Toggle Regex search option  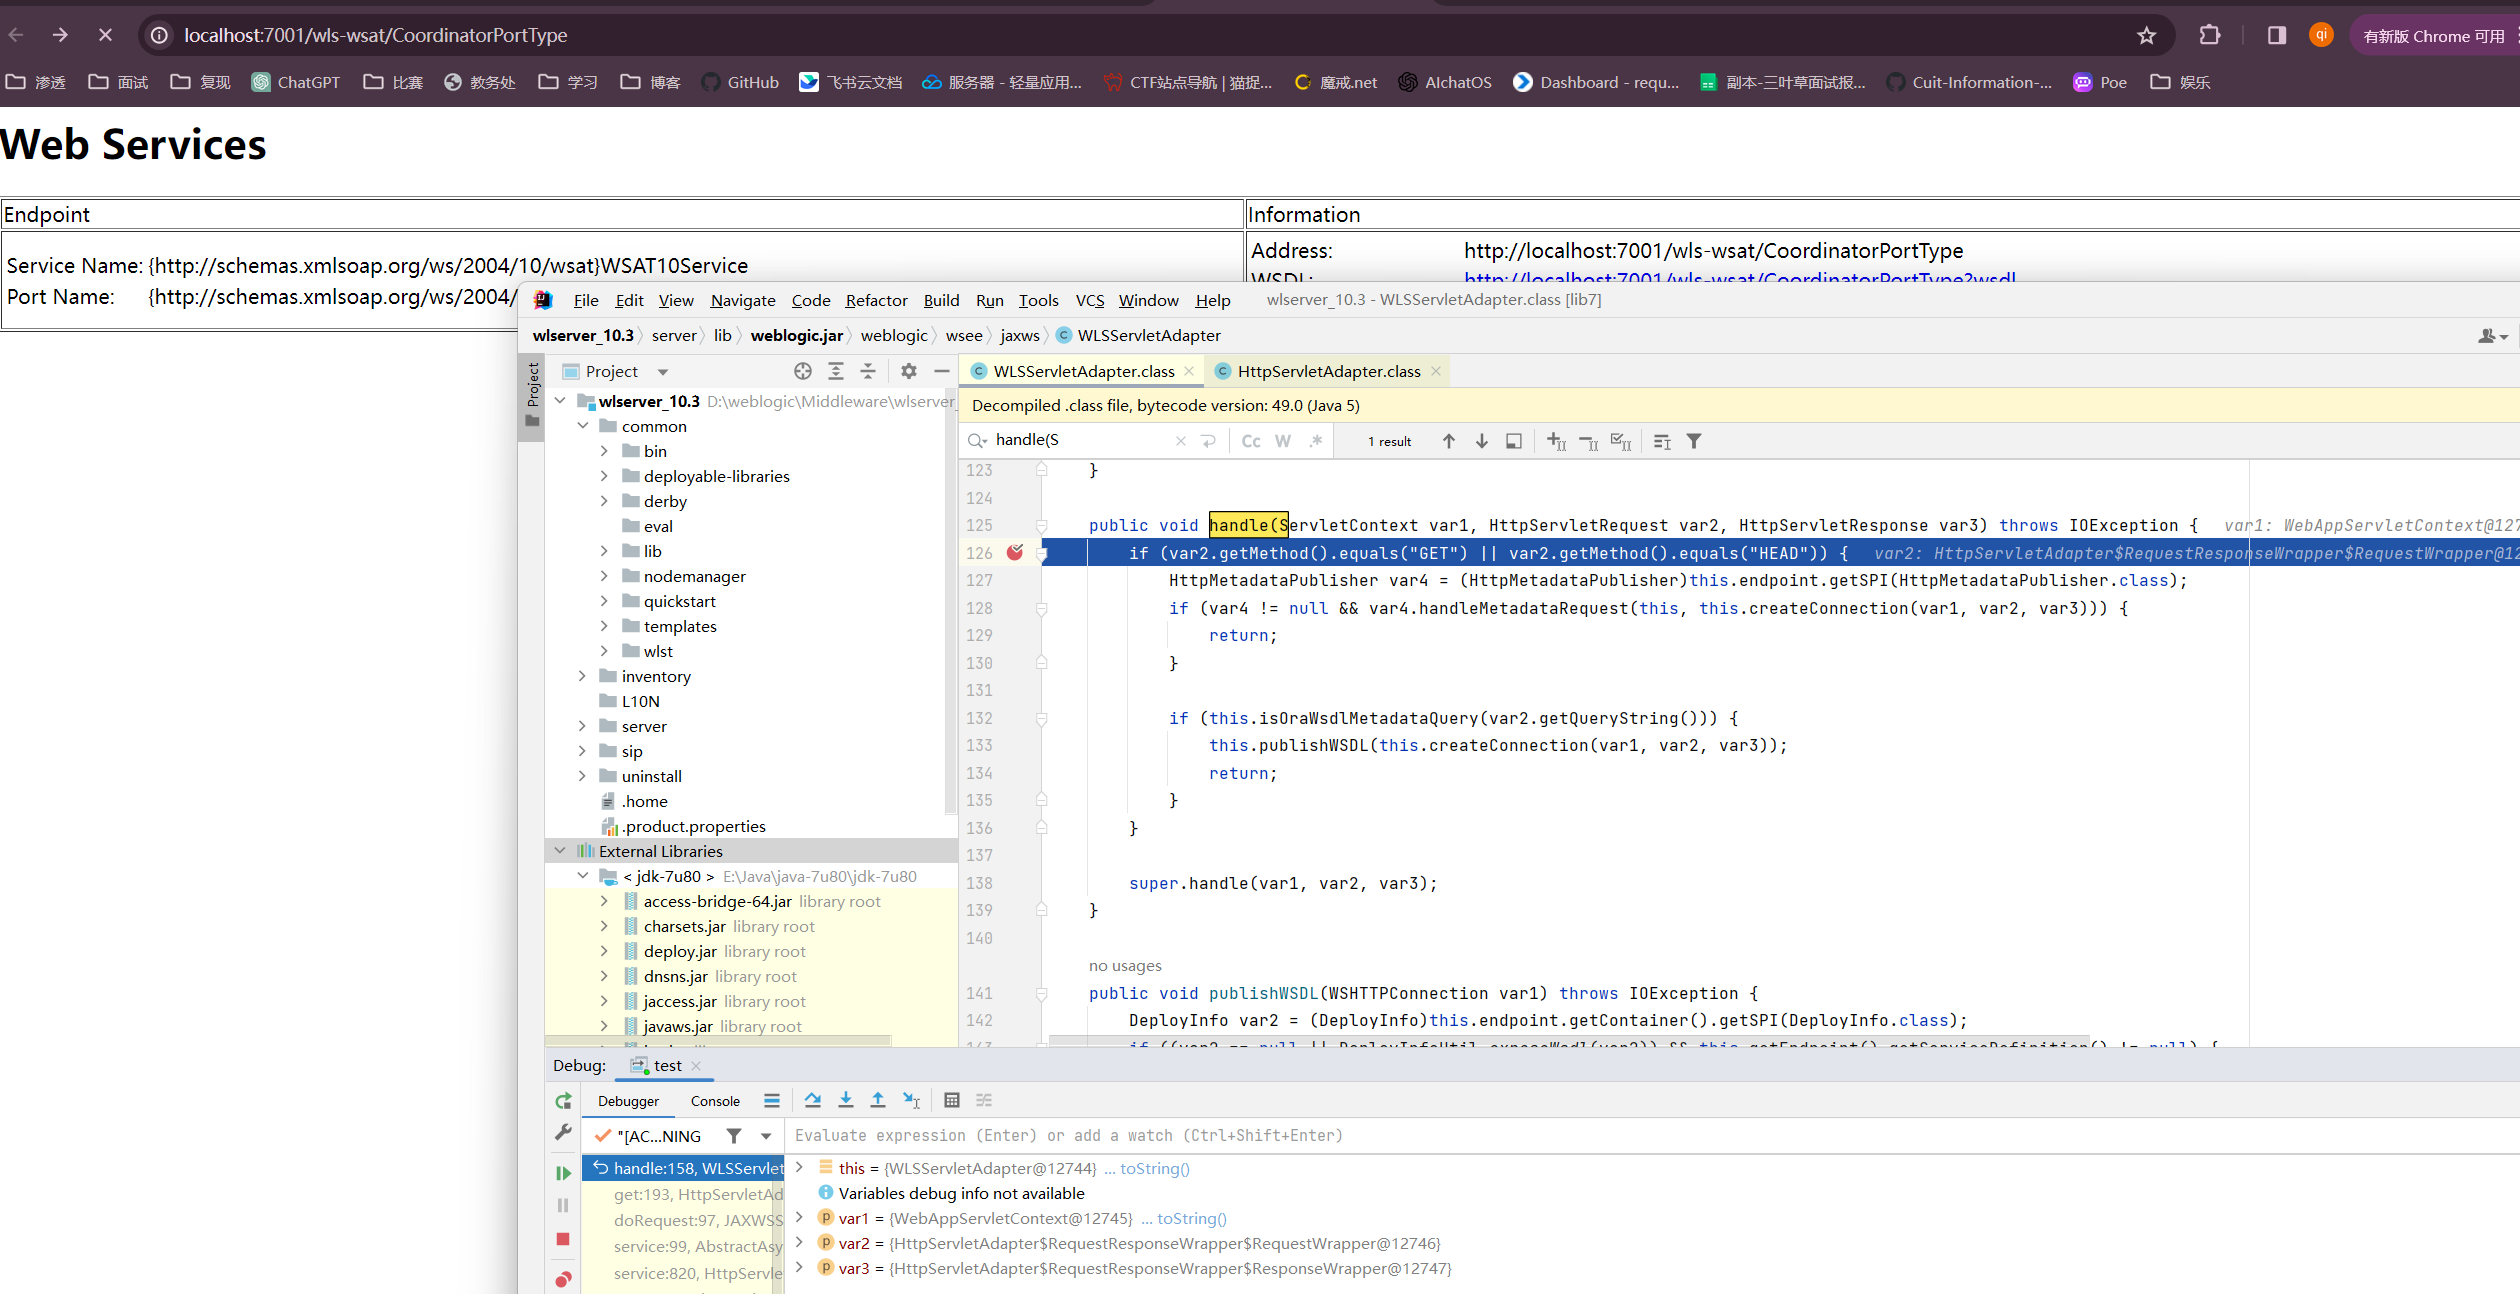coord(1316,441)
